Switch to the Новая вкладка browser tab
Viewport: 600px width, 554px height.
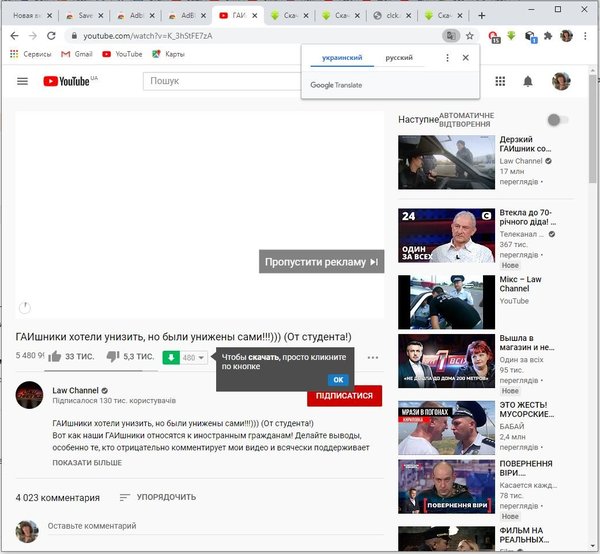coord(27,16)
